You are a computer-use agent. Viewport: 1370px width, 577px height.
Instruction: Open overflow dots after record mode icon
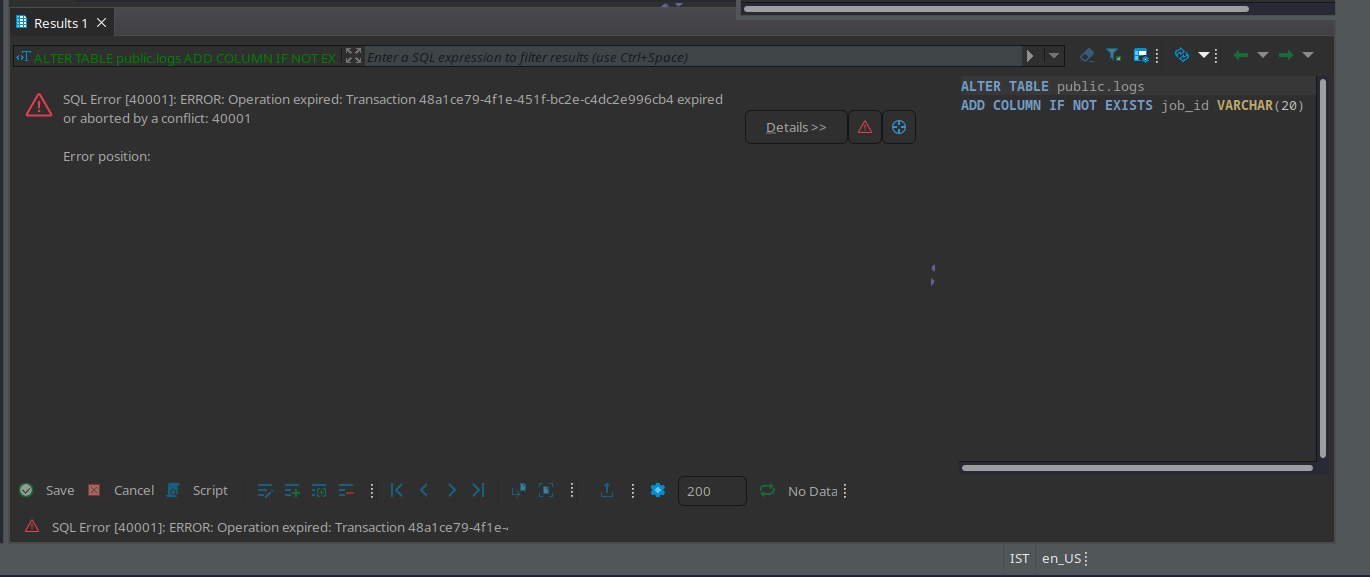pos(572,490)
